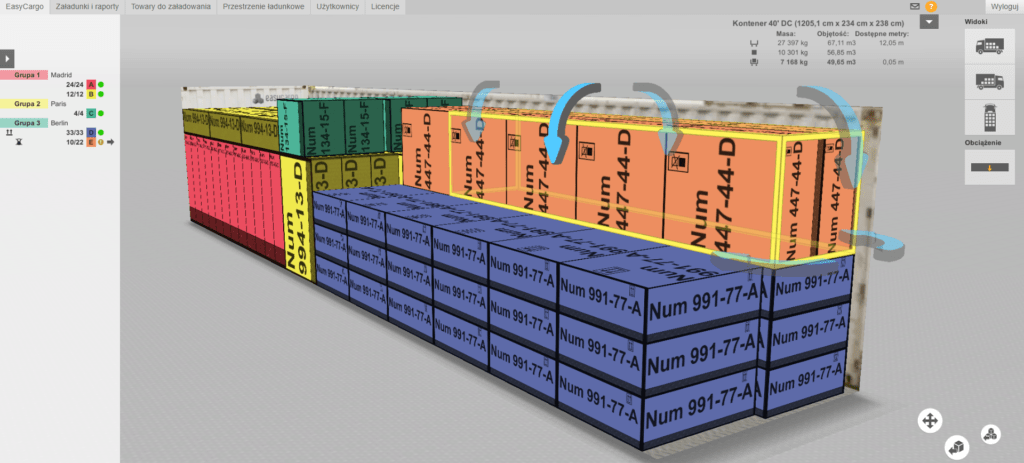Open the orange help question mark

[x=931, y=7]
